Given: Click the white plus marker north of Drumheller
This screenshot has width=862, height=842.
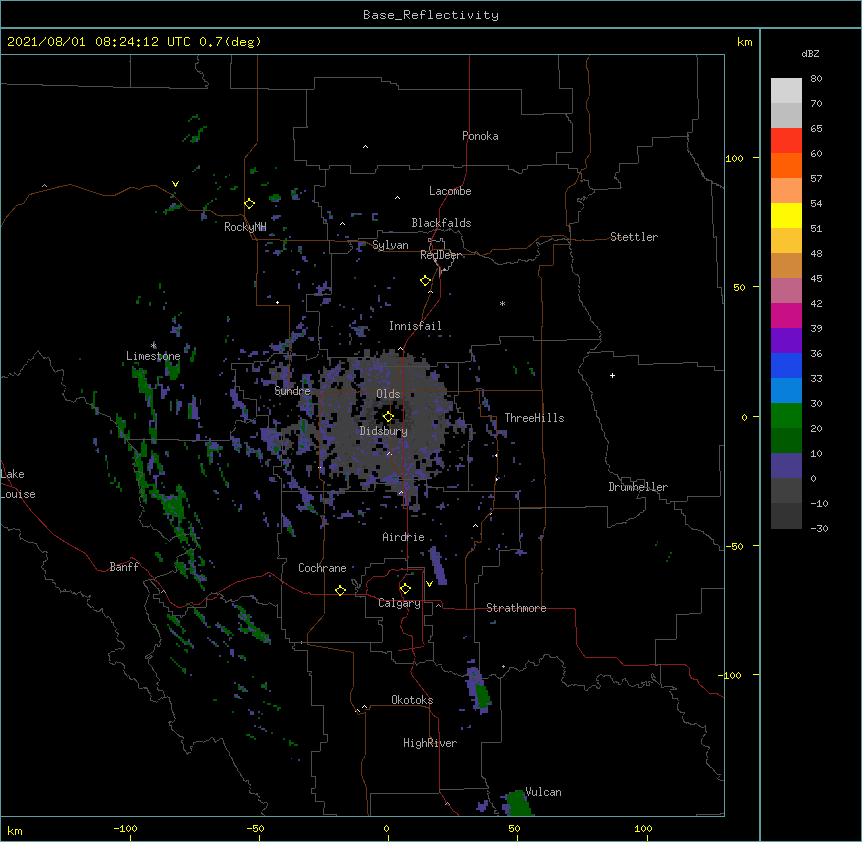Looking at the screenshot, I should 612,375.
